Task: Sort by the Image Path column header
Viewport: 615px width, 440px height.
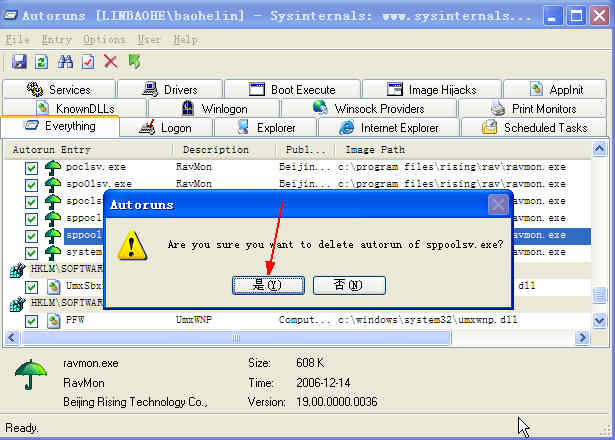Action: 463,150
